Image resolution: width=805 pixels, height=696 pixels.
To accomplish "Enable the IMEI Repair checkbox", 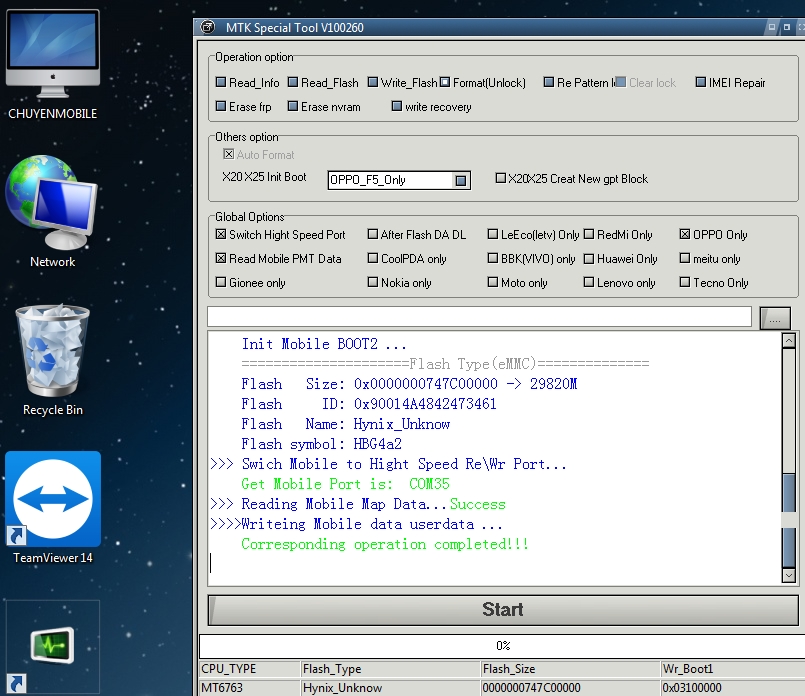I will point(701,82).
